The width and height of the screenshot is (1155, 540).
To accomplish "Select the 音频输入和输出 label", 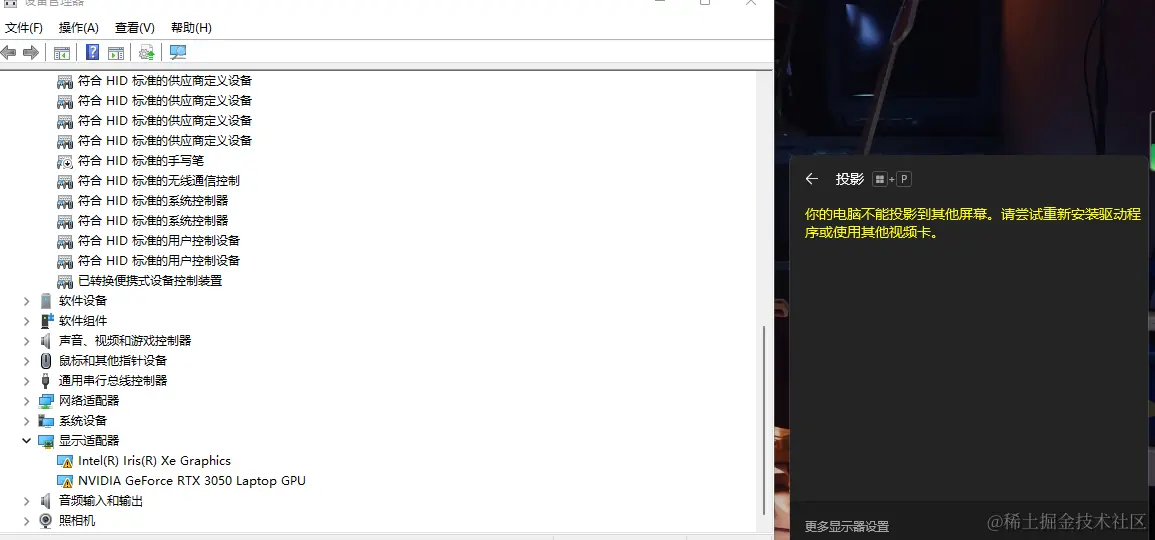I will [101, 500].
